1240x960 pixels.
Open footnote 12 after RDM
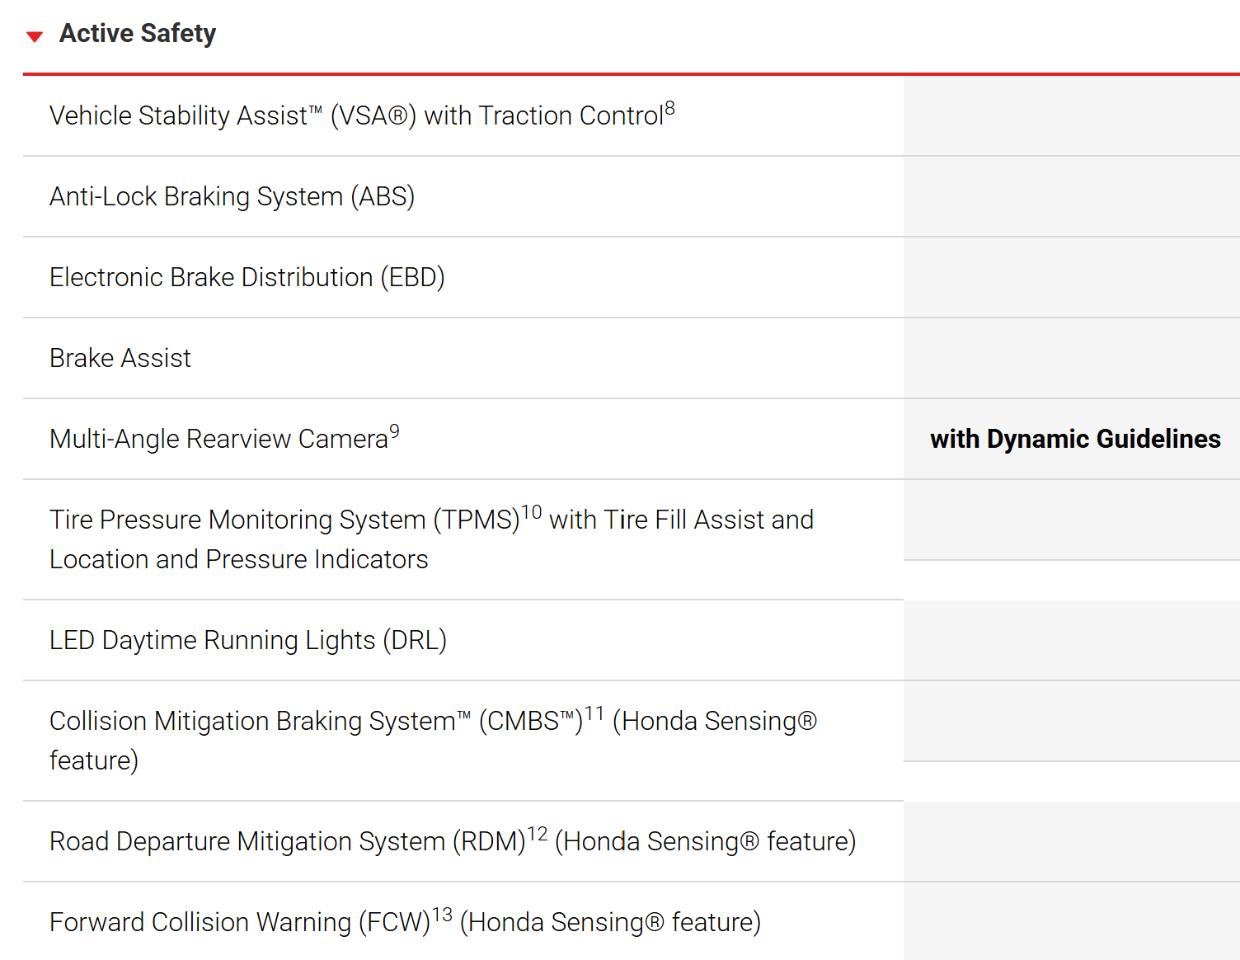click(x=537, y=834)
